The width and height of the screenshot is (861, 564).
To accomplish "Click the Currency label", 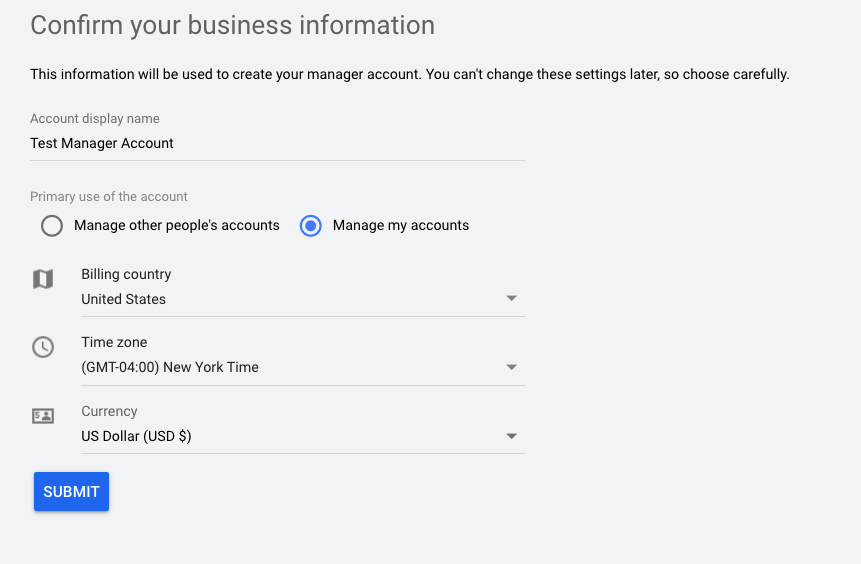I will click(x=109, y=411).
